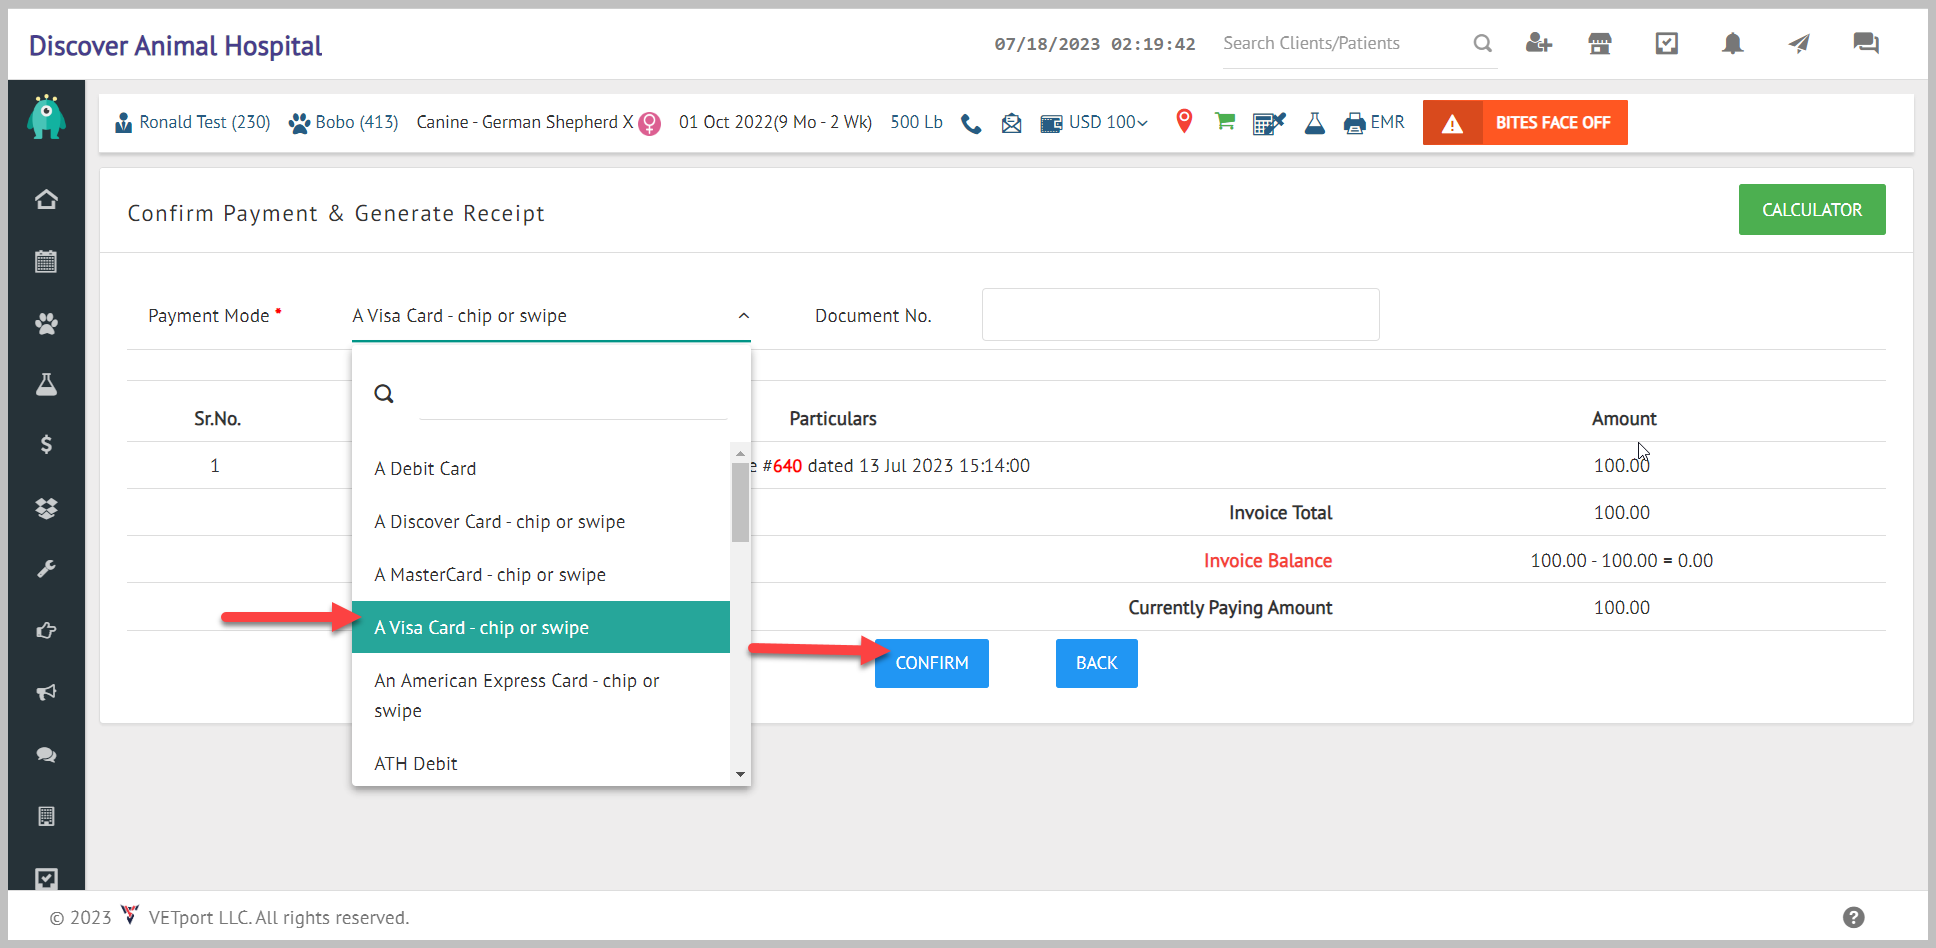Open the speech bubbles icon in sidebar
The image size is (1936, 948).
pyautogui.click(x=46, y=754)
